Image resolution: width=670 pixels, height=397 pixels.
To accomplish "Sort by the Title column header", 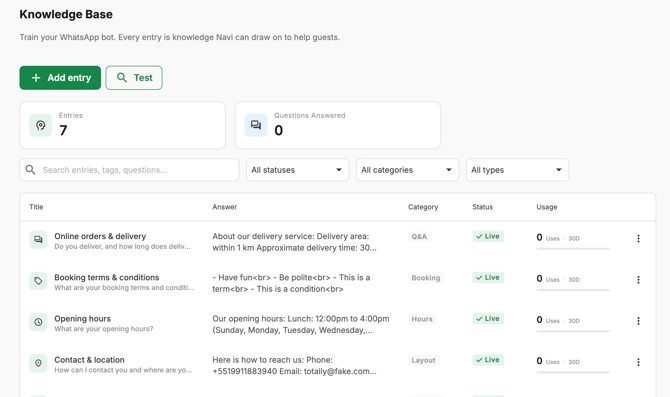I will click(36, 207).
